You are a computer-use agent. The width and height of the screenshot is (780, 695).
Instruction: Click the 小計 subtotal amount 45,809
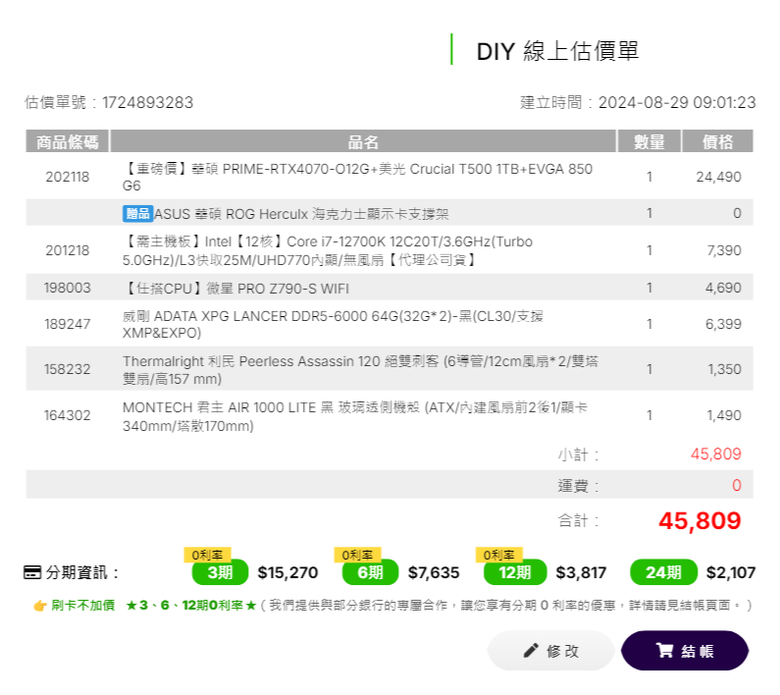click(716, 454)
